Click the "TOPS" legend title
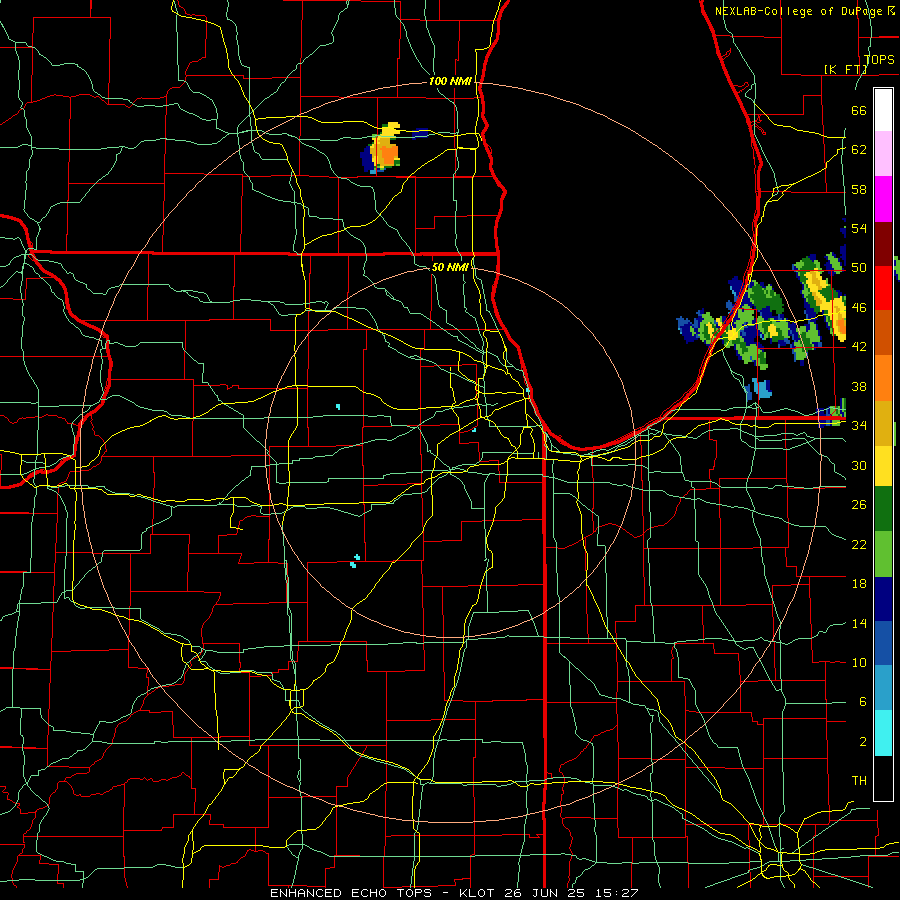This screenshot has width=900, height=900. point(879,60)
